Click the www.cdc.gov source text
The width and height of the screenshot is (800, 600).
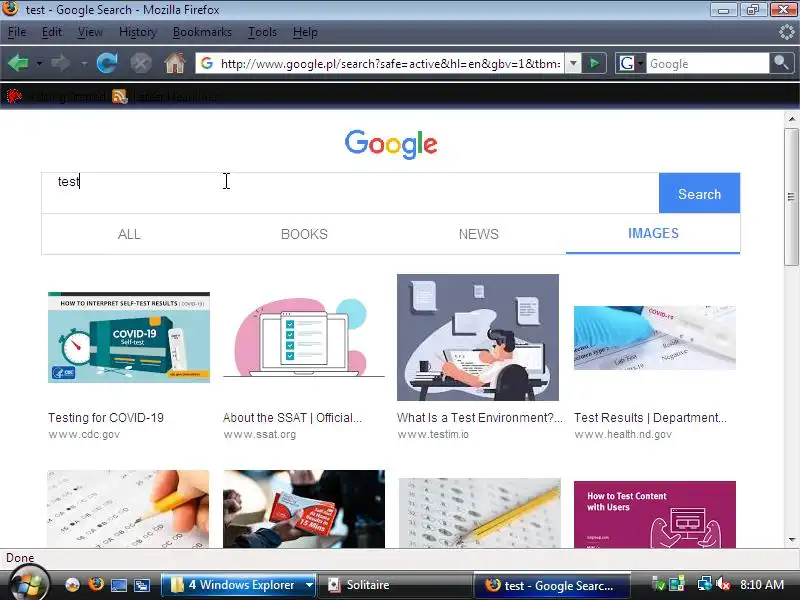[x=84, y=434]
